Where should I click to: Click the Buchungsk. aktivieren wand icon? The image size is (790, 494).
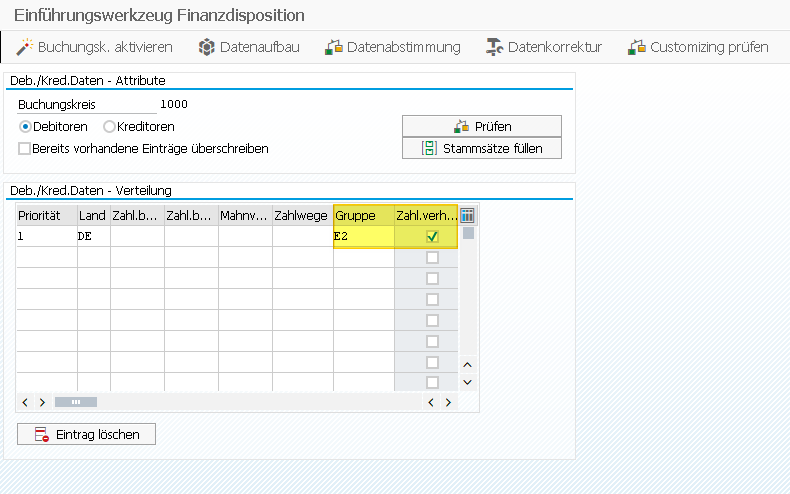(x=25, y=47)
